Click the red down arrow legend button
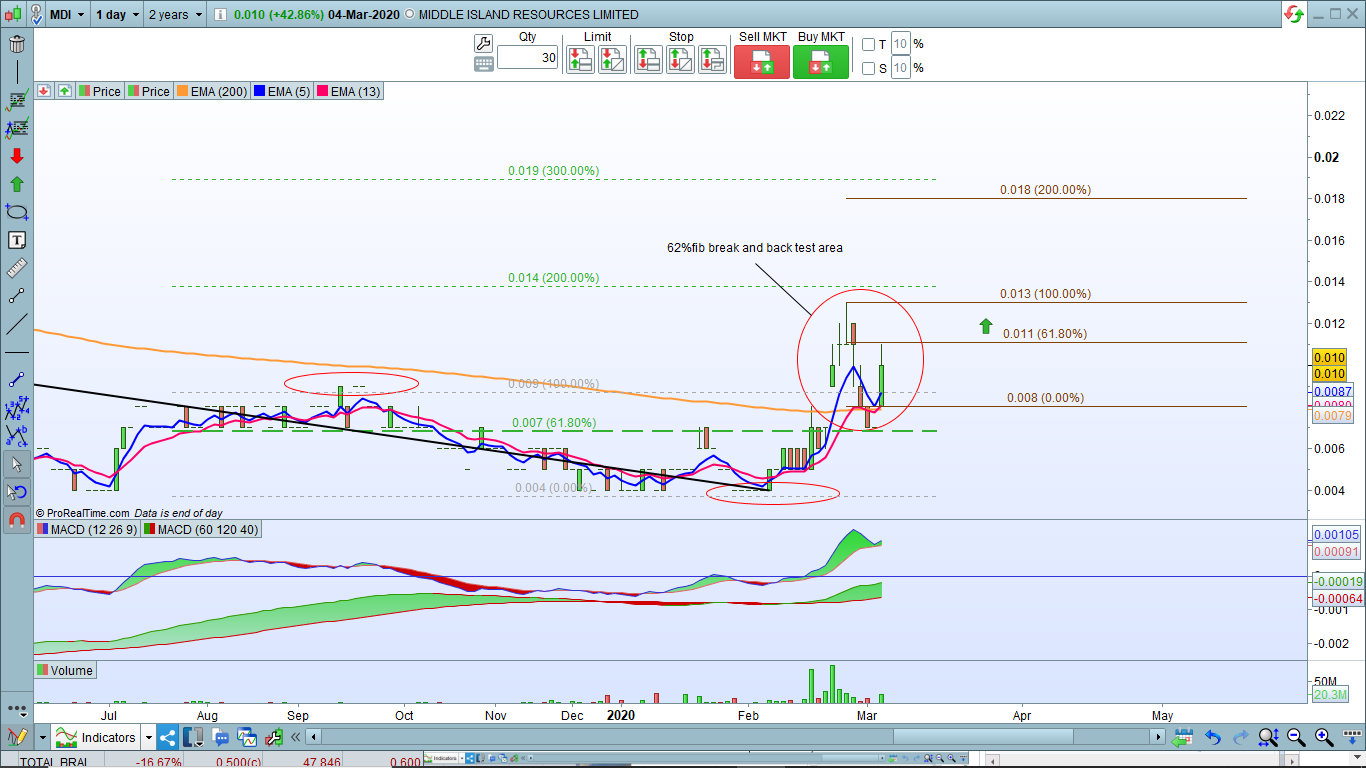 pos(44,91)
